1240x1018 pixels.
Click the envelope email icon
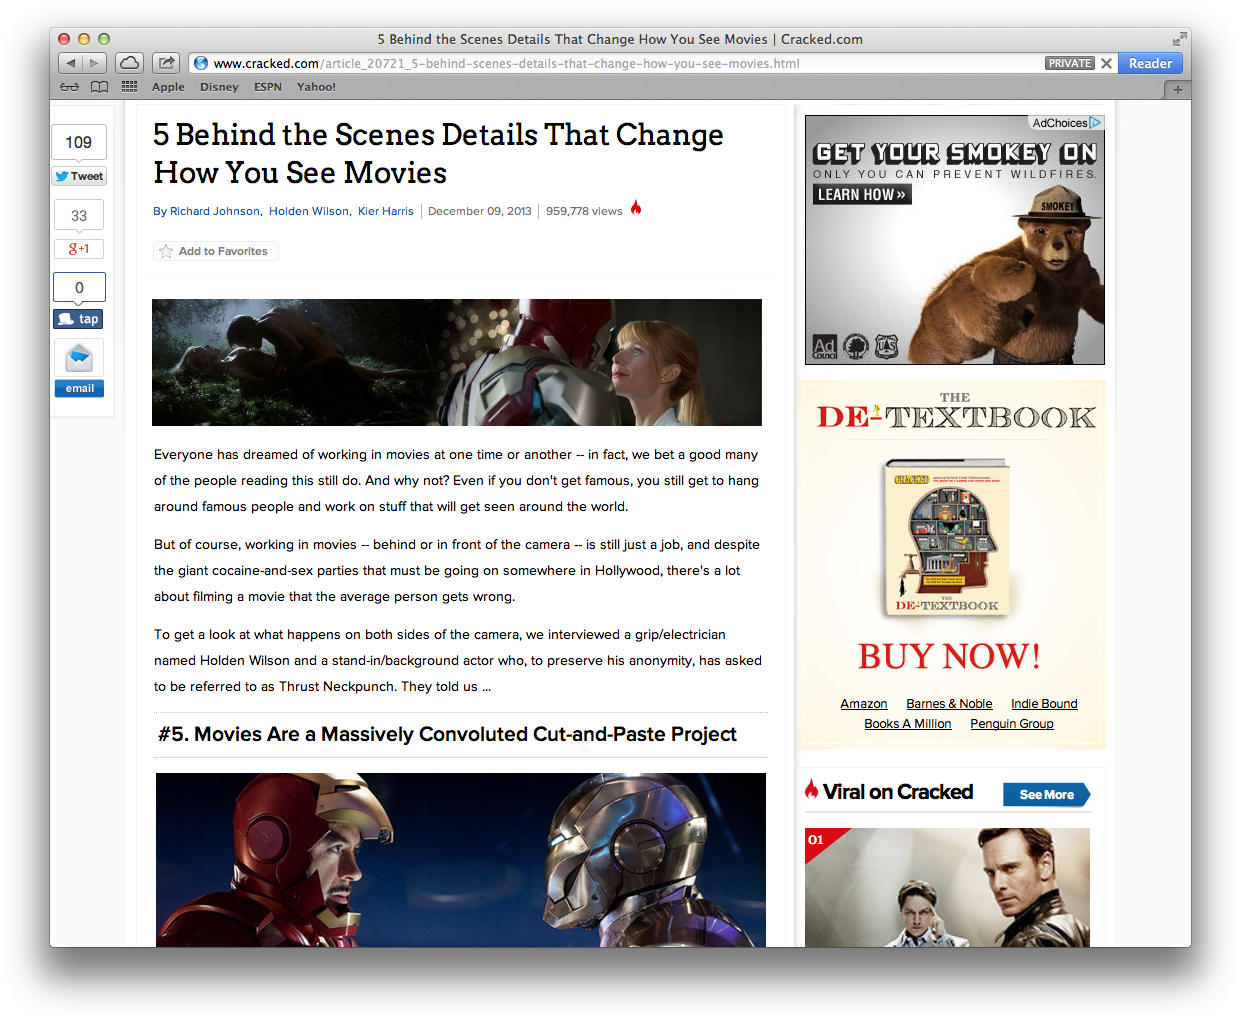[x=79, y=358]
